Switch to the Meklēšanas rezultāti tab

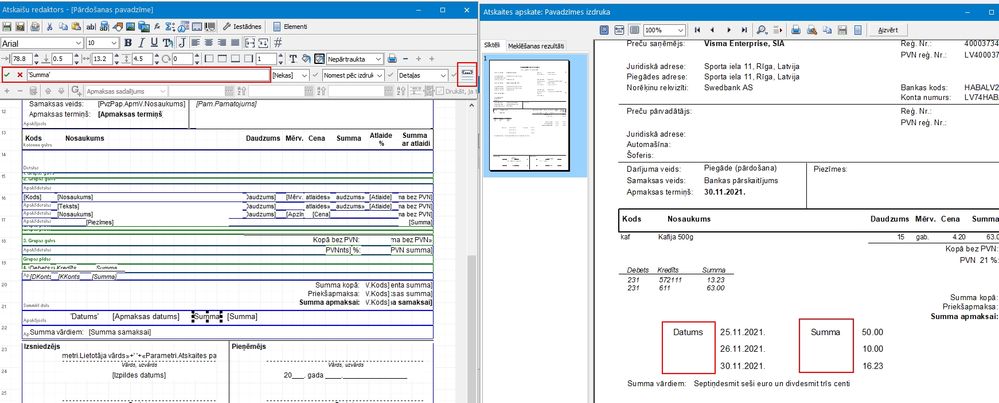(536, 47)
